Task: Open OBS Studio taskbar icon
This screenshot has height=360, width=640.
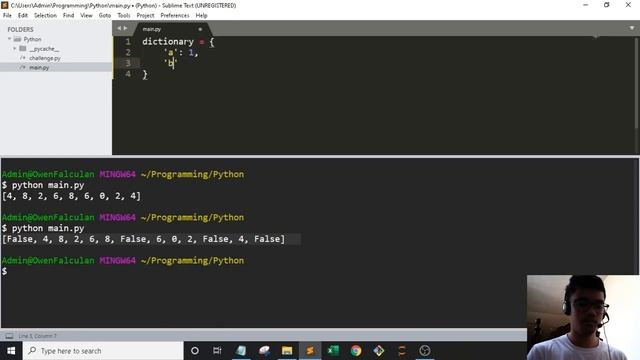Action: (x=425, y=351)
